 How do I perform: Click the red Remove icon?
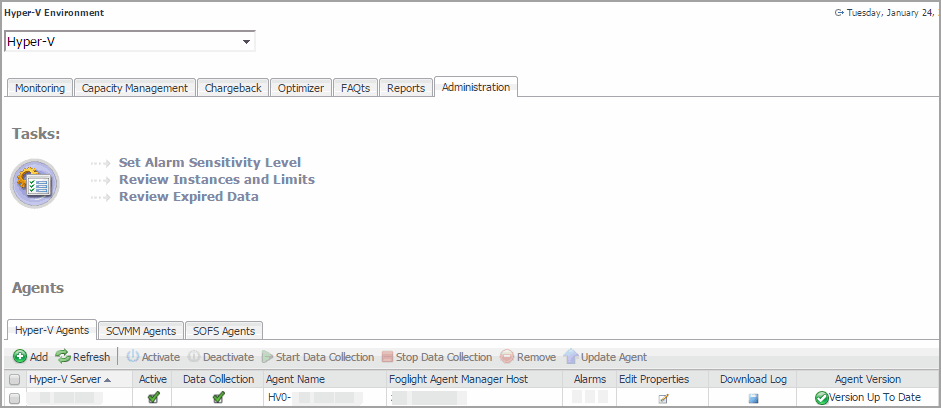click(507, 357)
